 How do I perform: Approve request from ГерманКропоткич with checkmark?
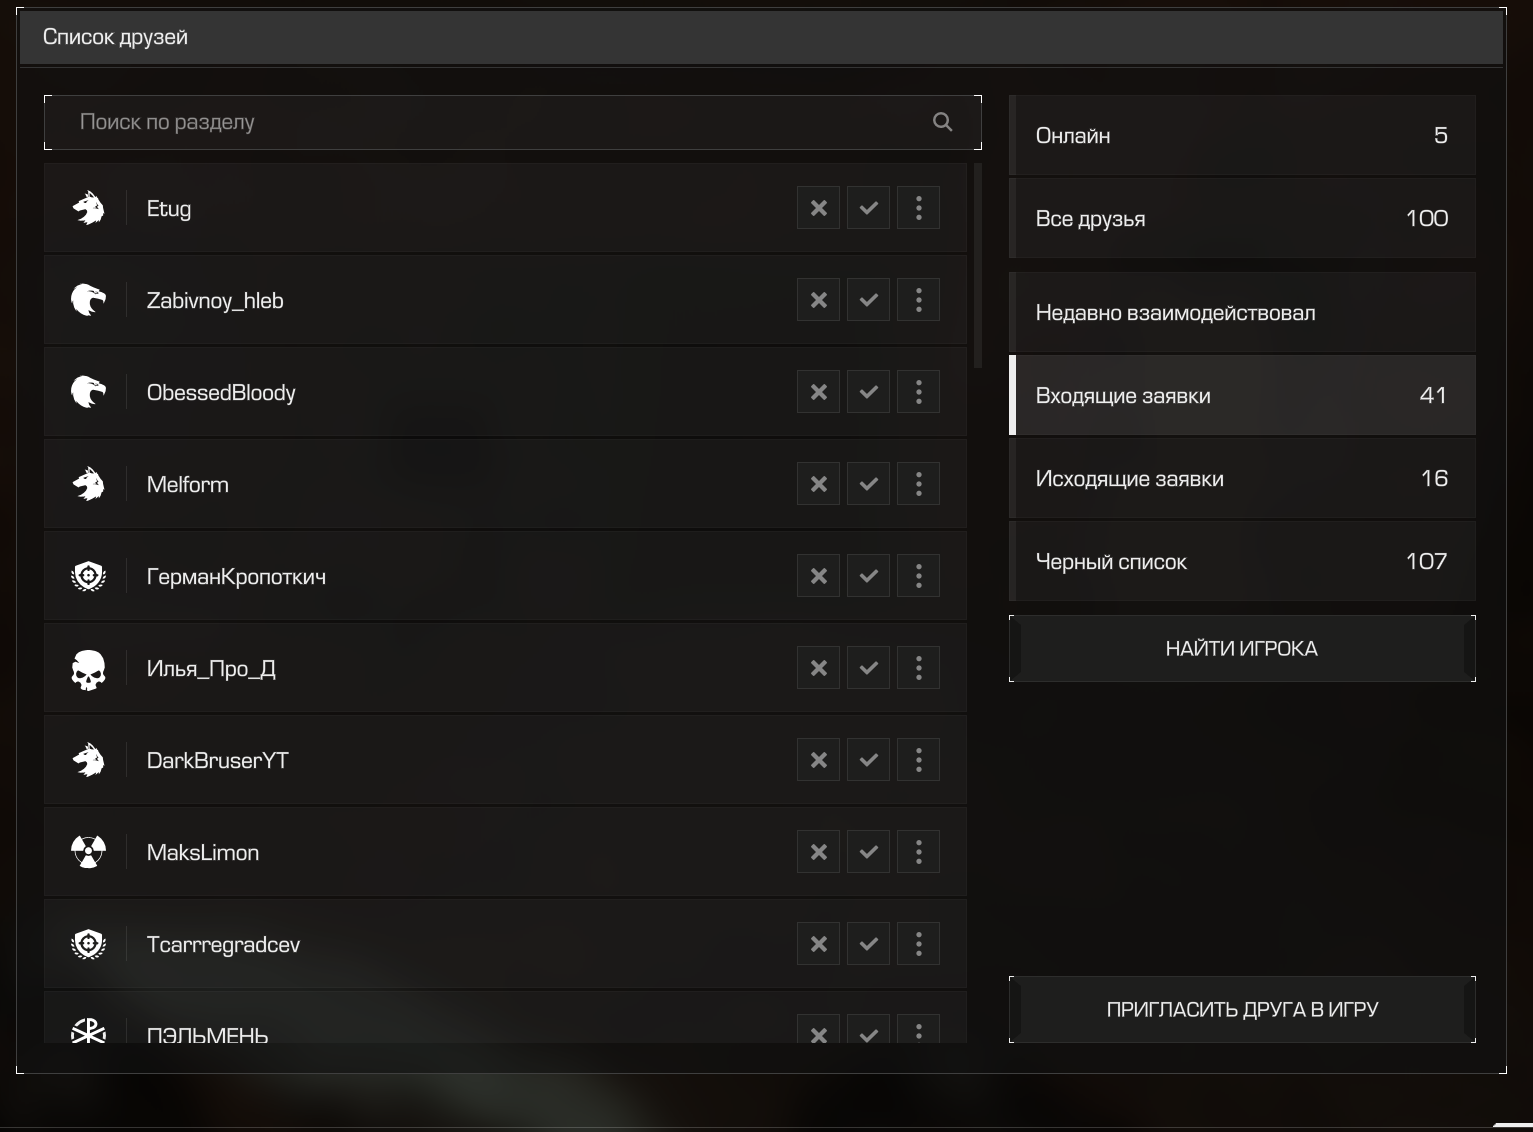[868, 576]
